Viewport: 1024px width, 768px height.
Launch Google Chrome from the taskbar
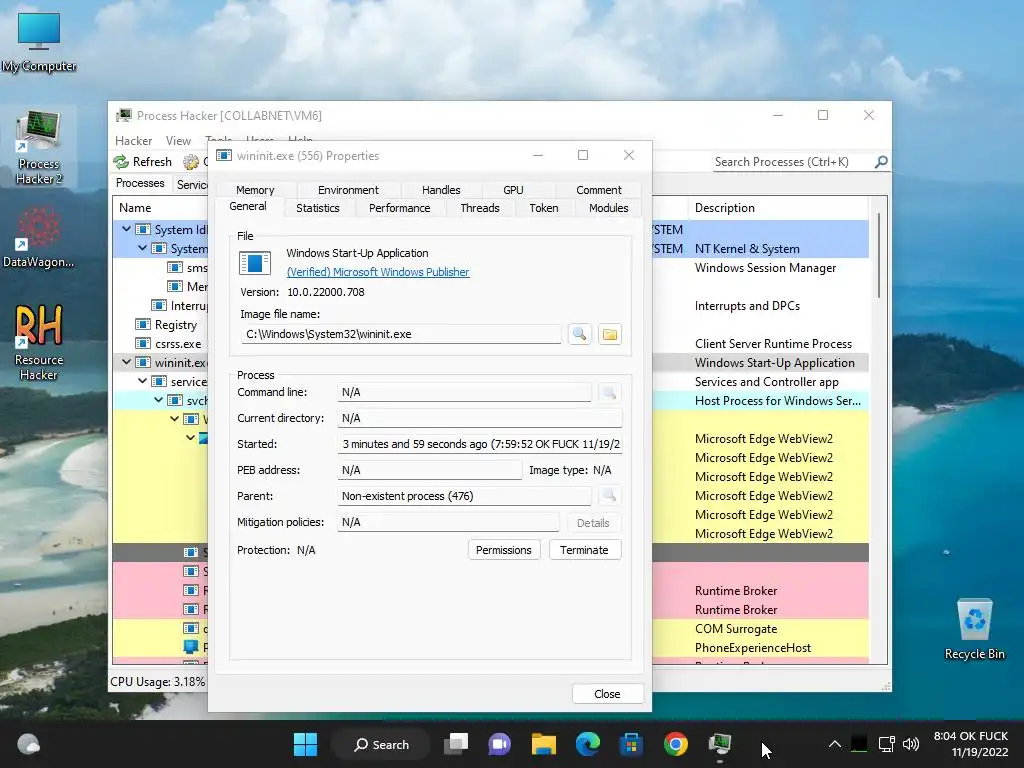(x=675, y=744)
